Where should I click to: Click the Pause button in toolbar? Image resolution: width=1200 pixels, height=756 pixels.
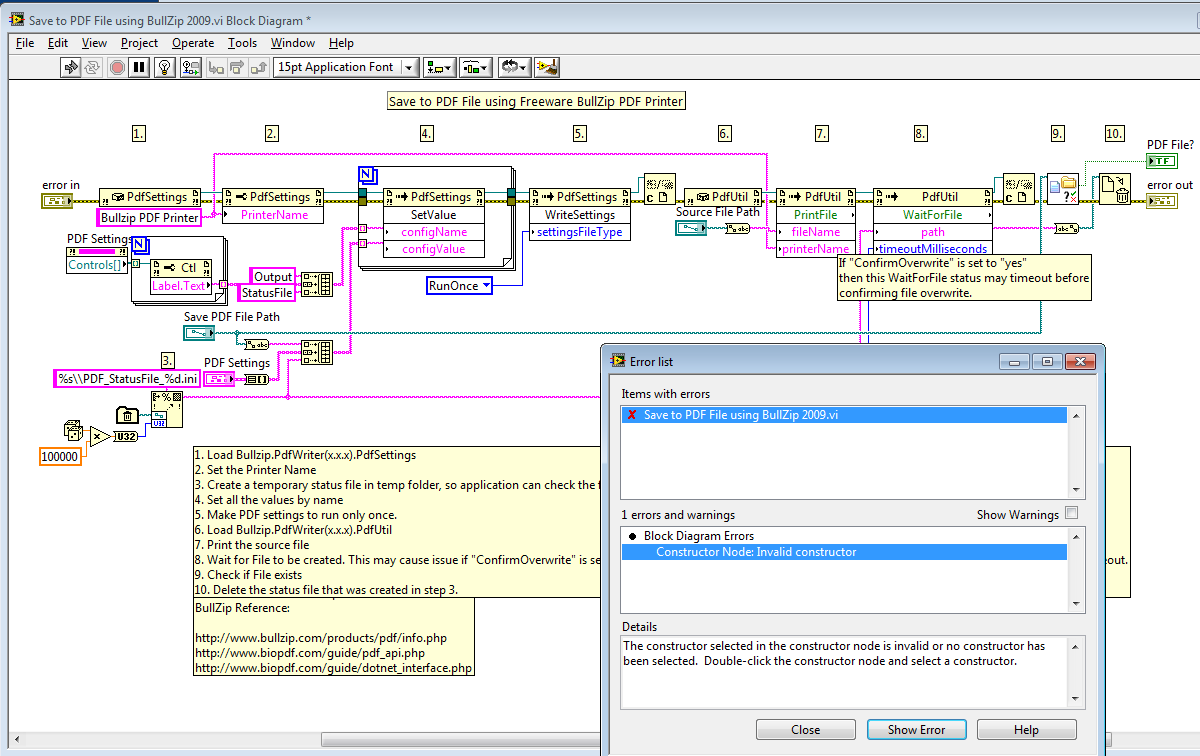(140, 67)
